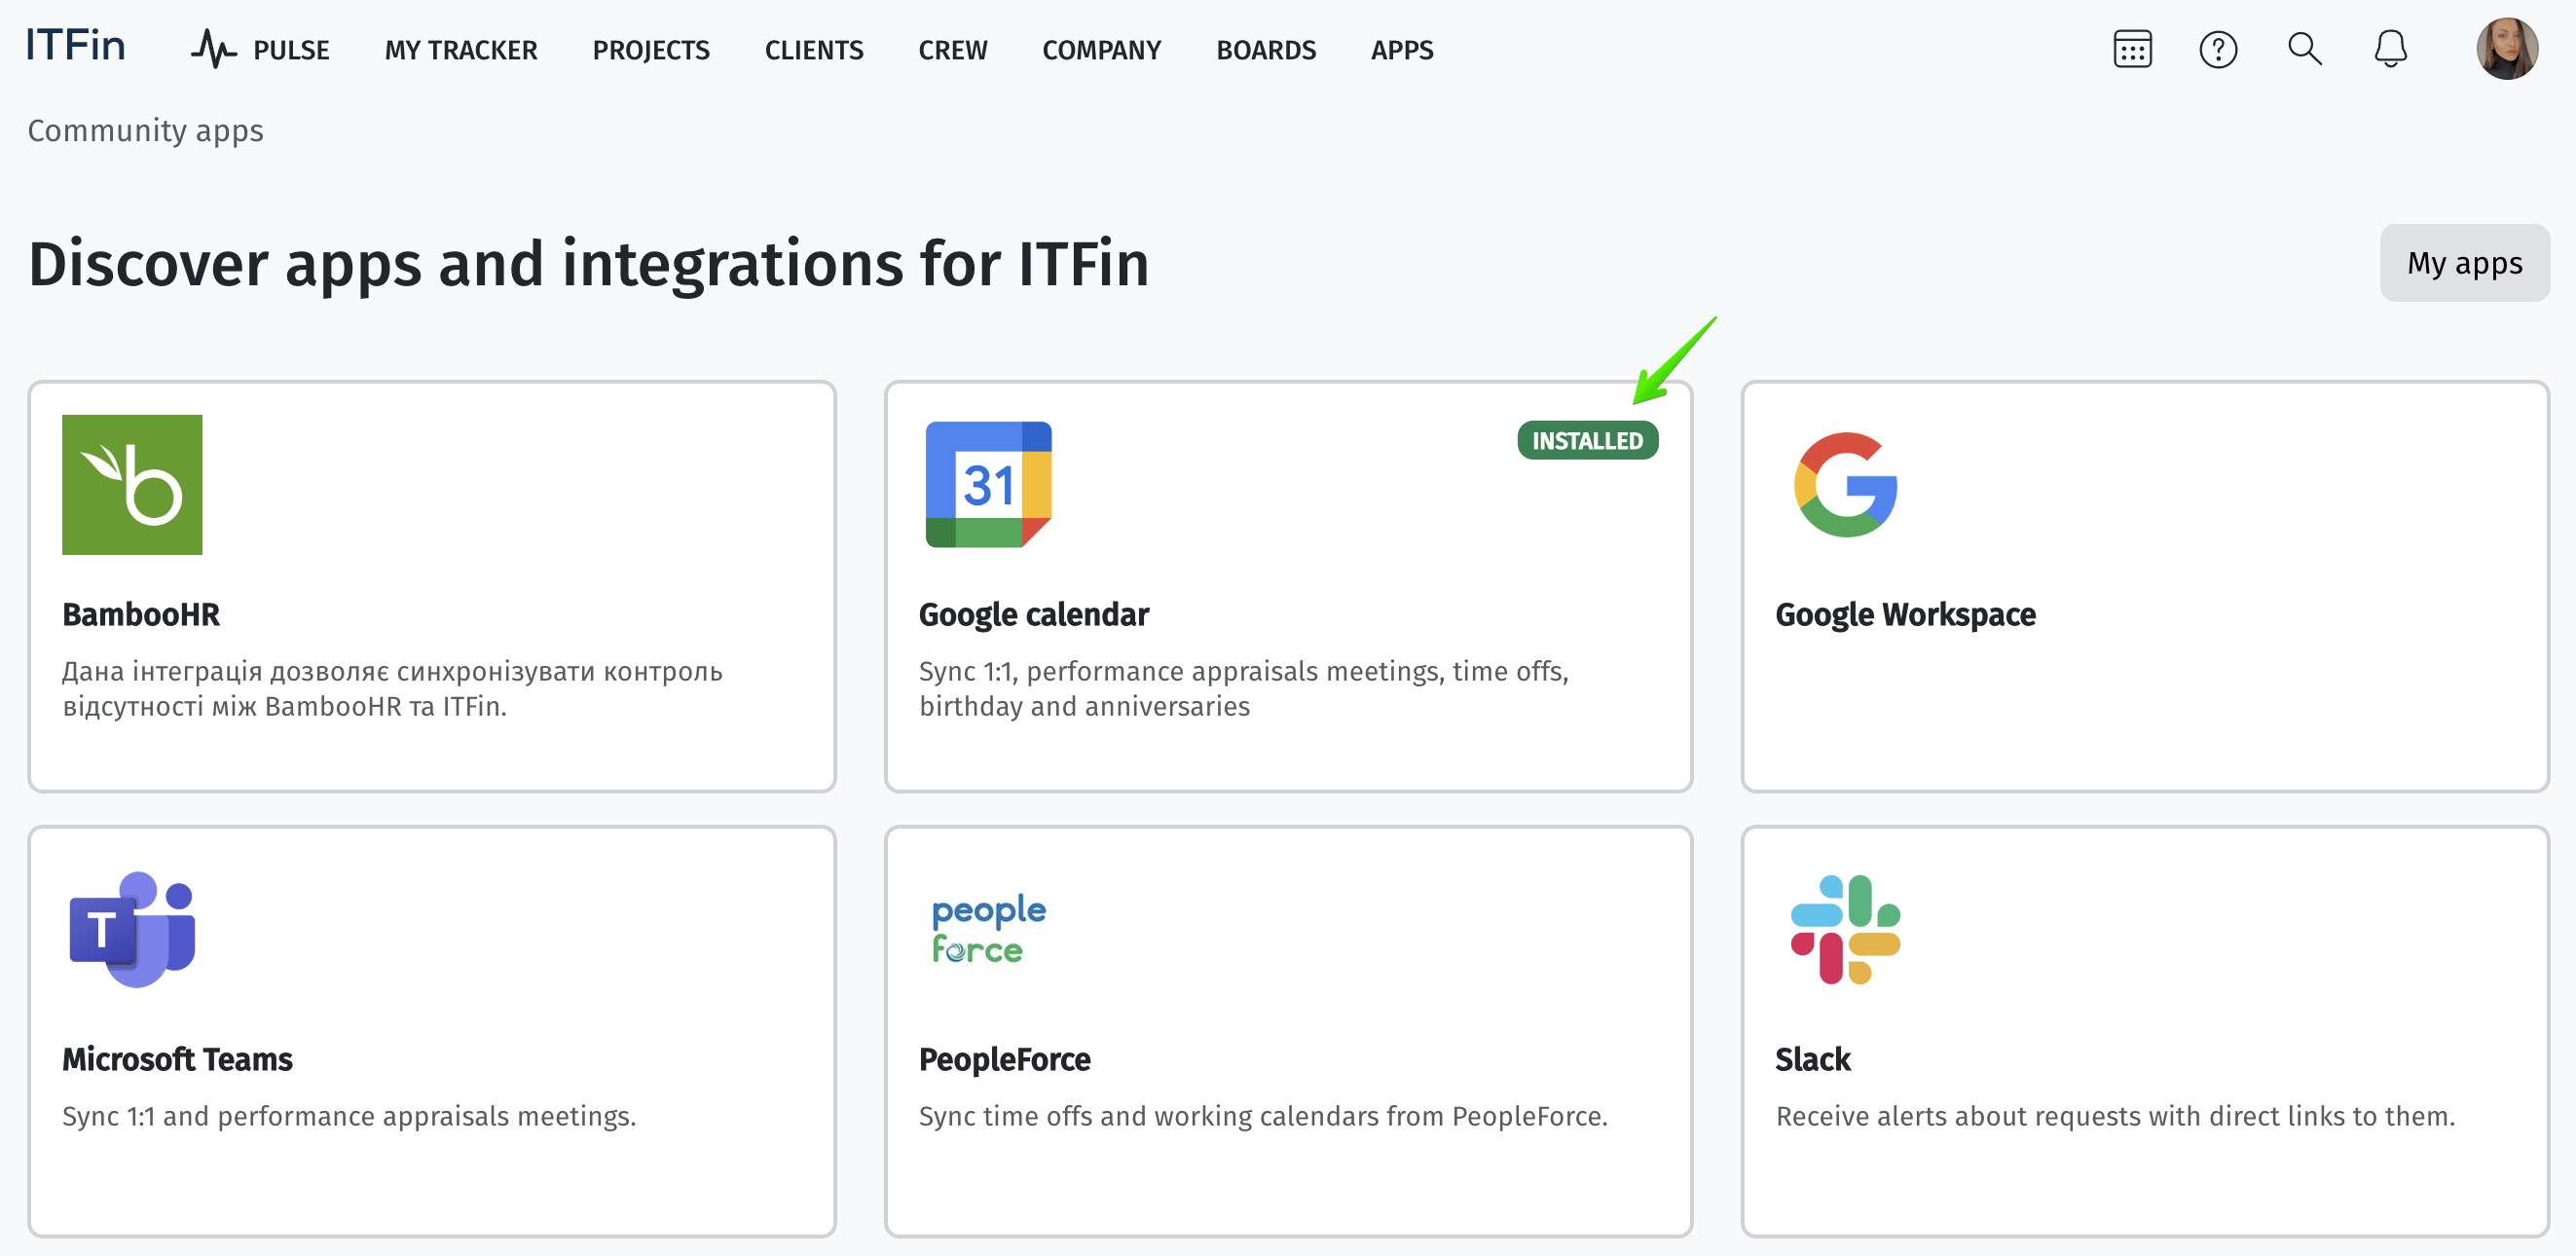The height and width of the screenshot is (1256, 2576).
Task: Click the PeopleForce logo
Action: 988,929
